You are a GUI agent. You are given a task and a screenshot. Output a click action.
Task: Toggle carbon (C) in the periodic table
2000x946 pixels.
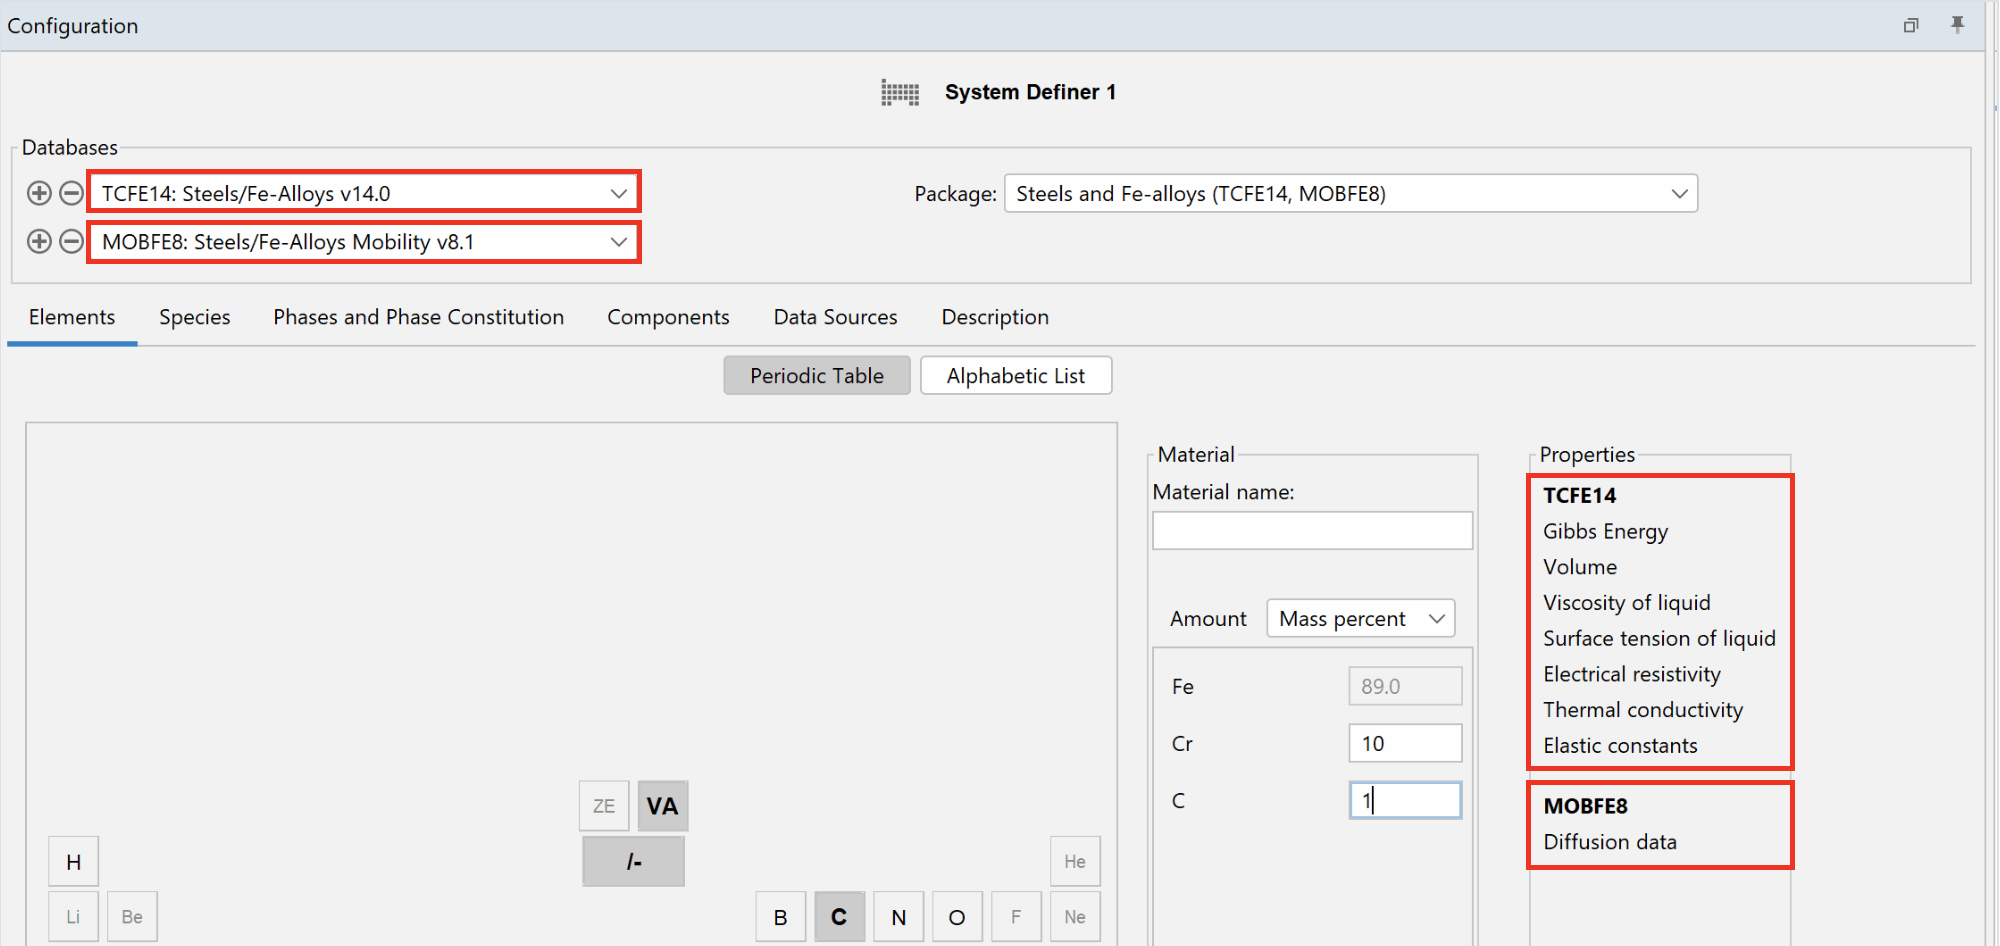pos(839,916)
